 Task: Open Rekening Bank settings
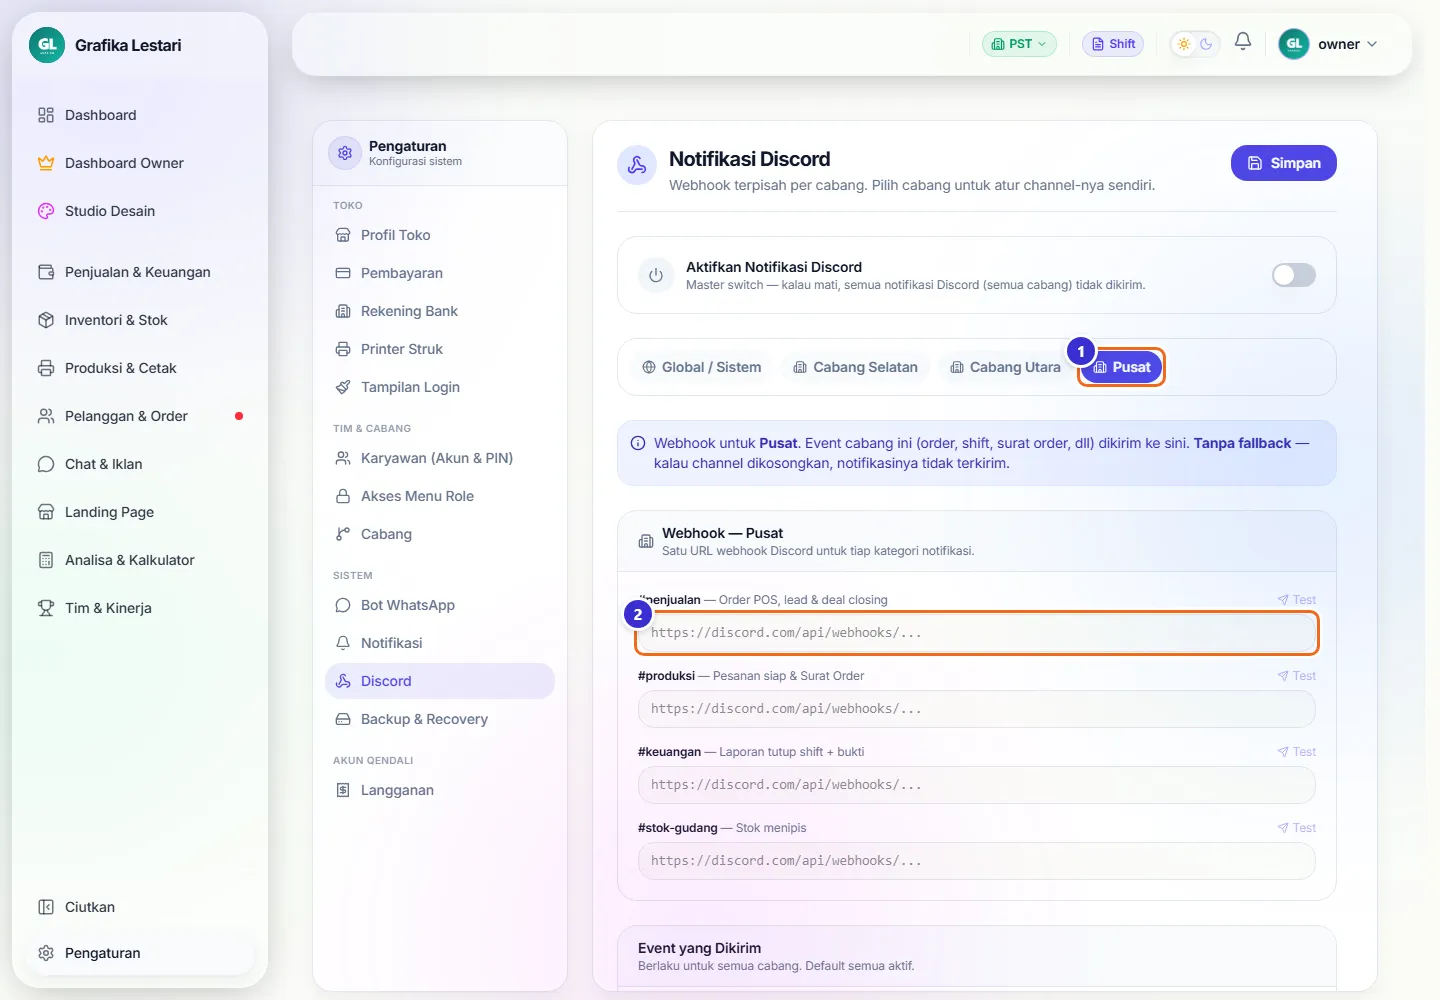(x=440, y=311)
